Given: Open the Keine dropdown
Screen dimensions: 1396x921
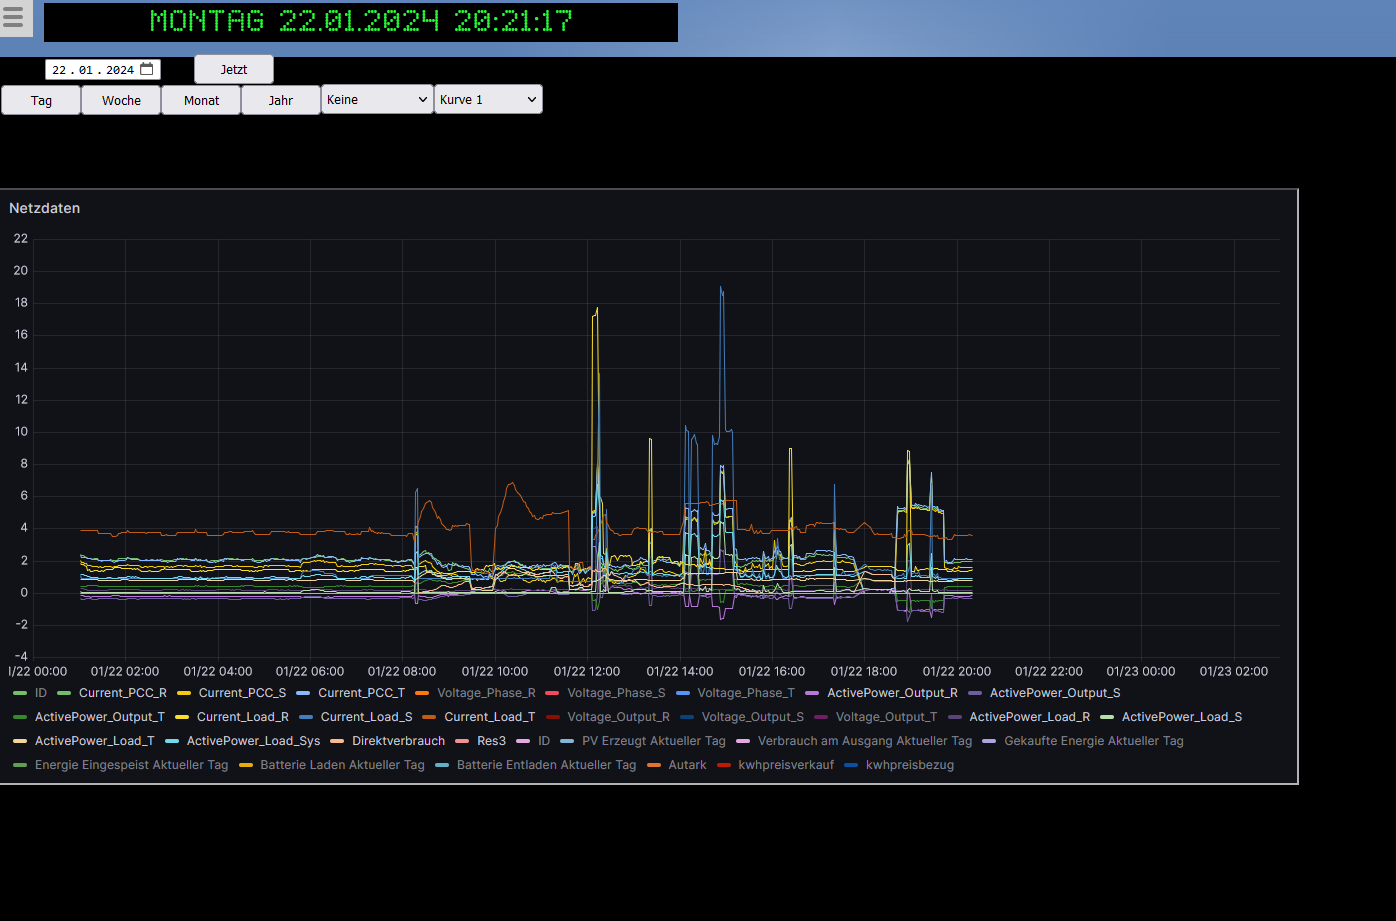Looking at the screenshot, I should point(377,99).
